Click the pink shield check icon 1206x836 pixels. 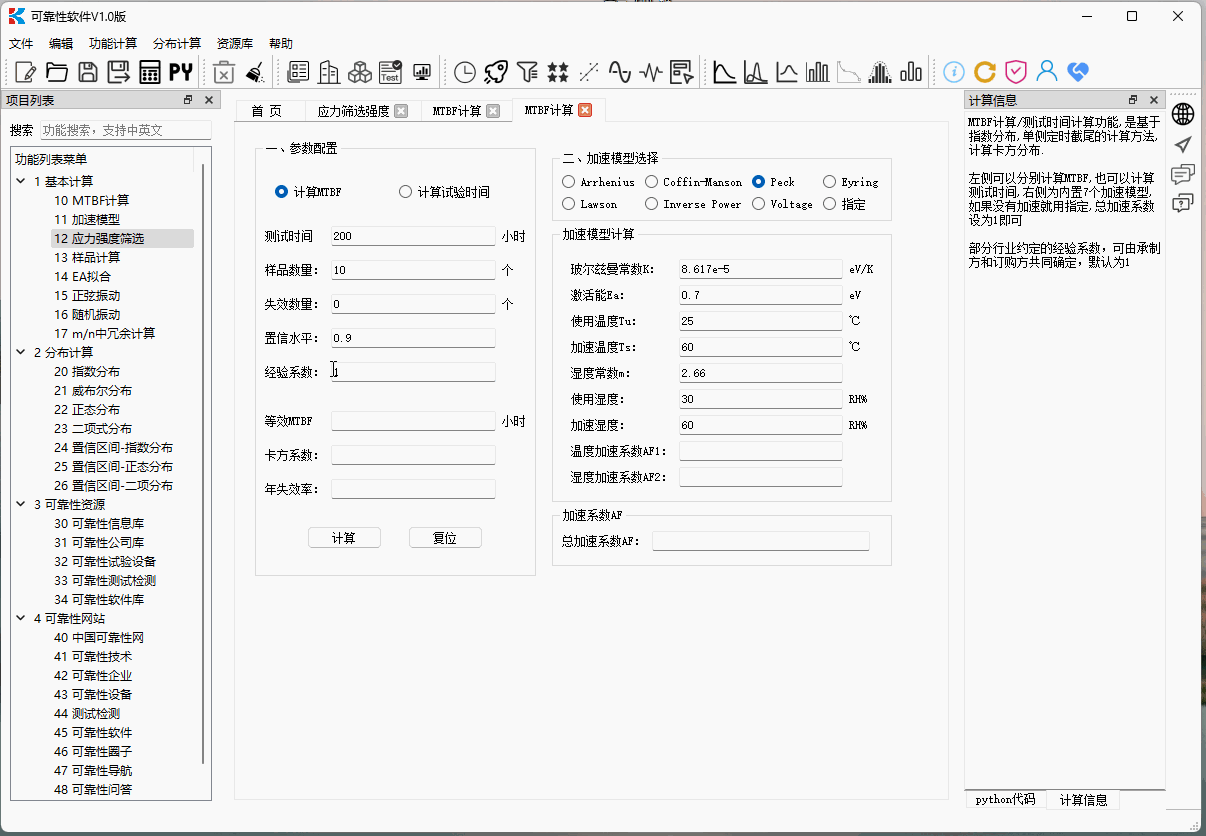click(1015, 71)
